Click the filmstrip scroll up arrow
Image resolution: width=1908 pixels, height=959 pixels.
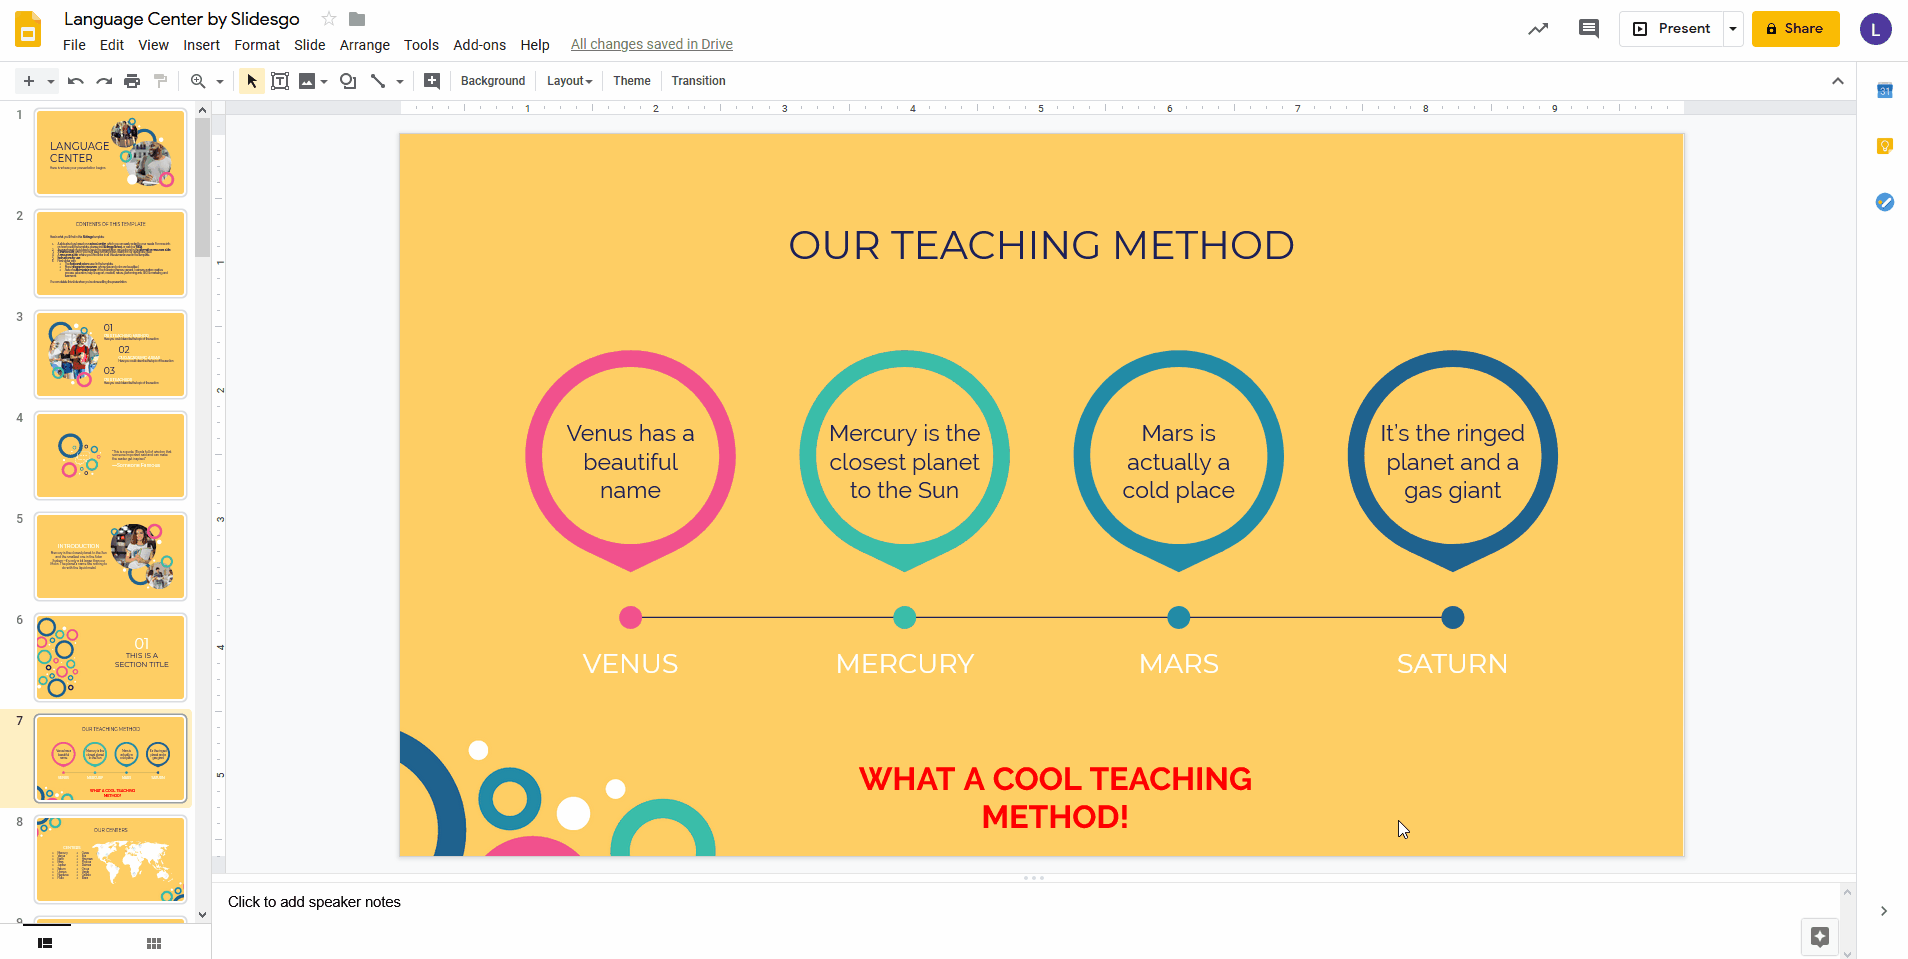203,110
